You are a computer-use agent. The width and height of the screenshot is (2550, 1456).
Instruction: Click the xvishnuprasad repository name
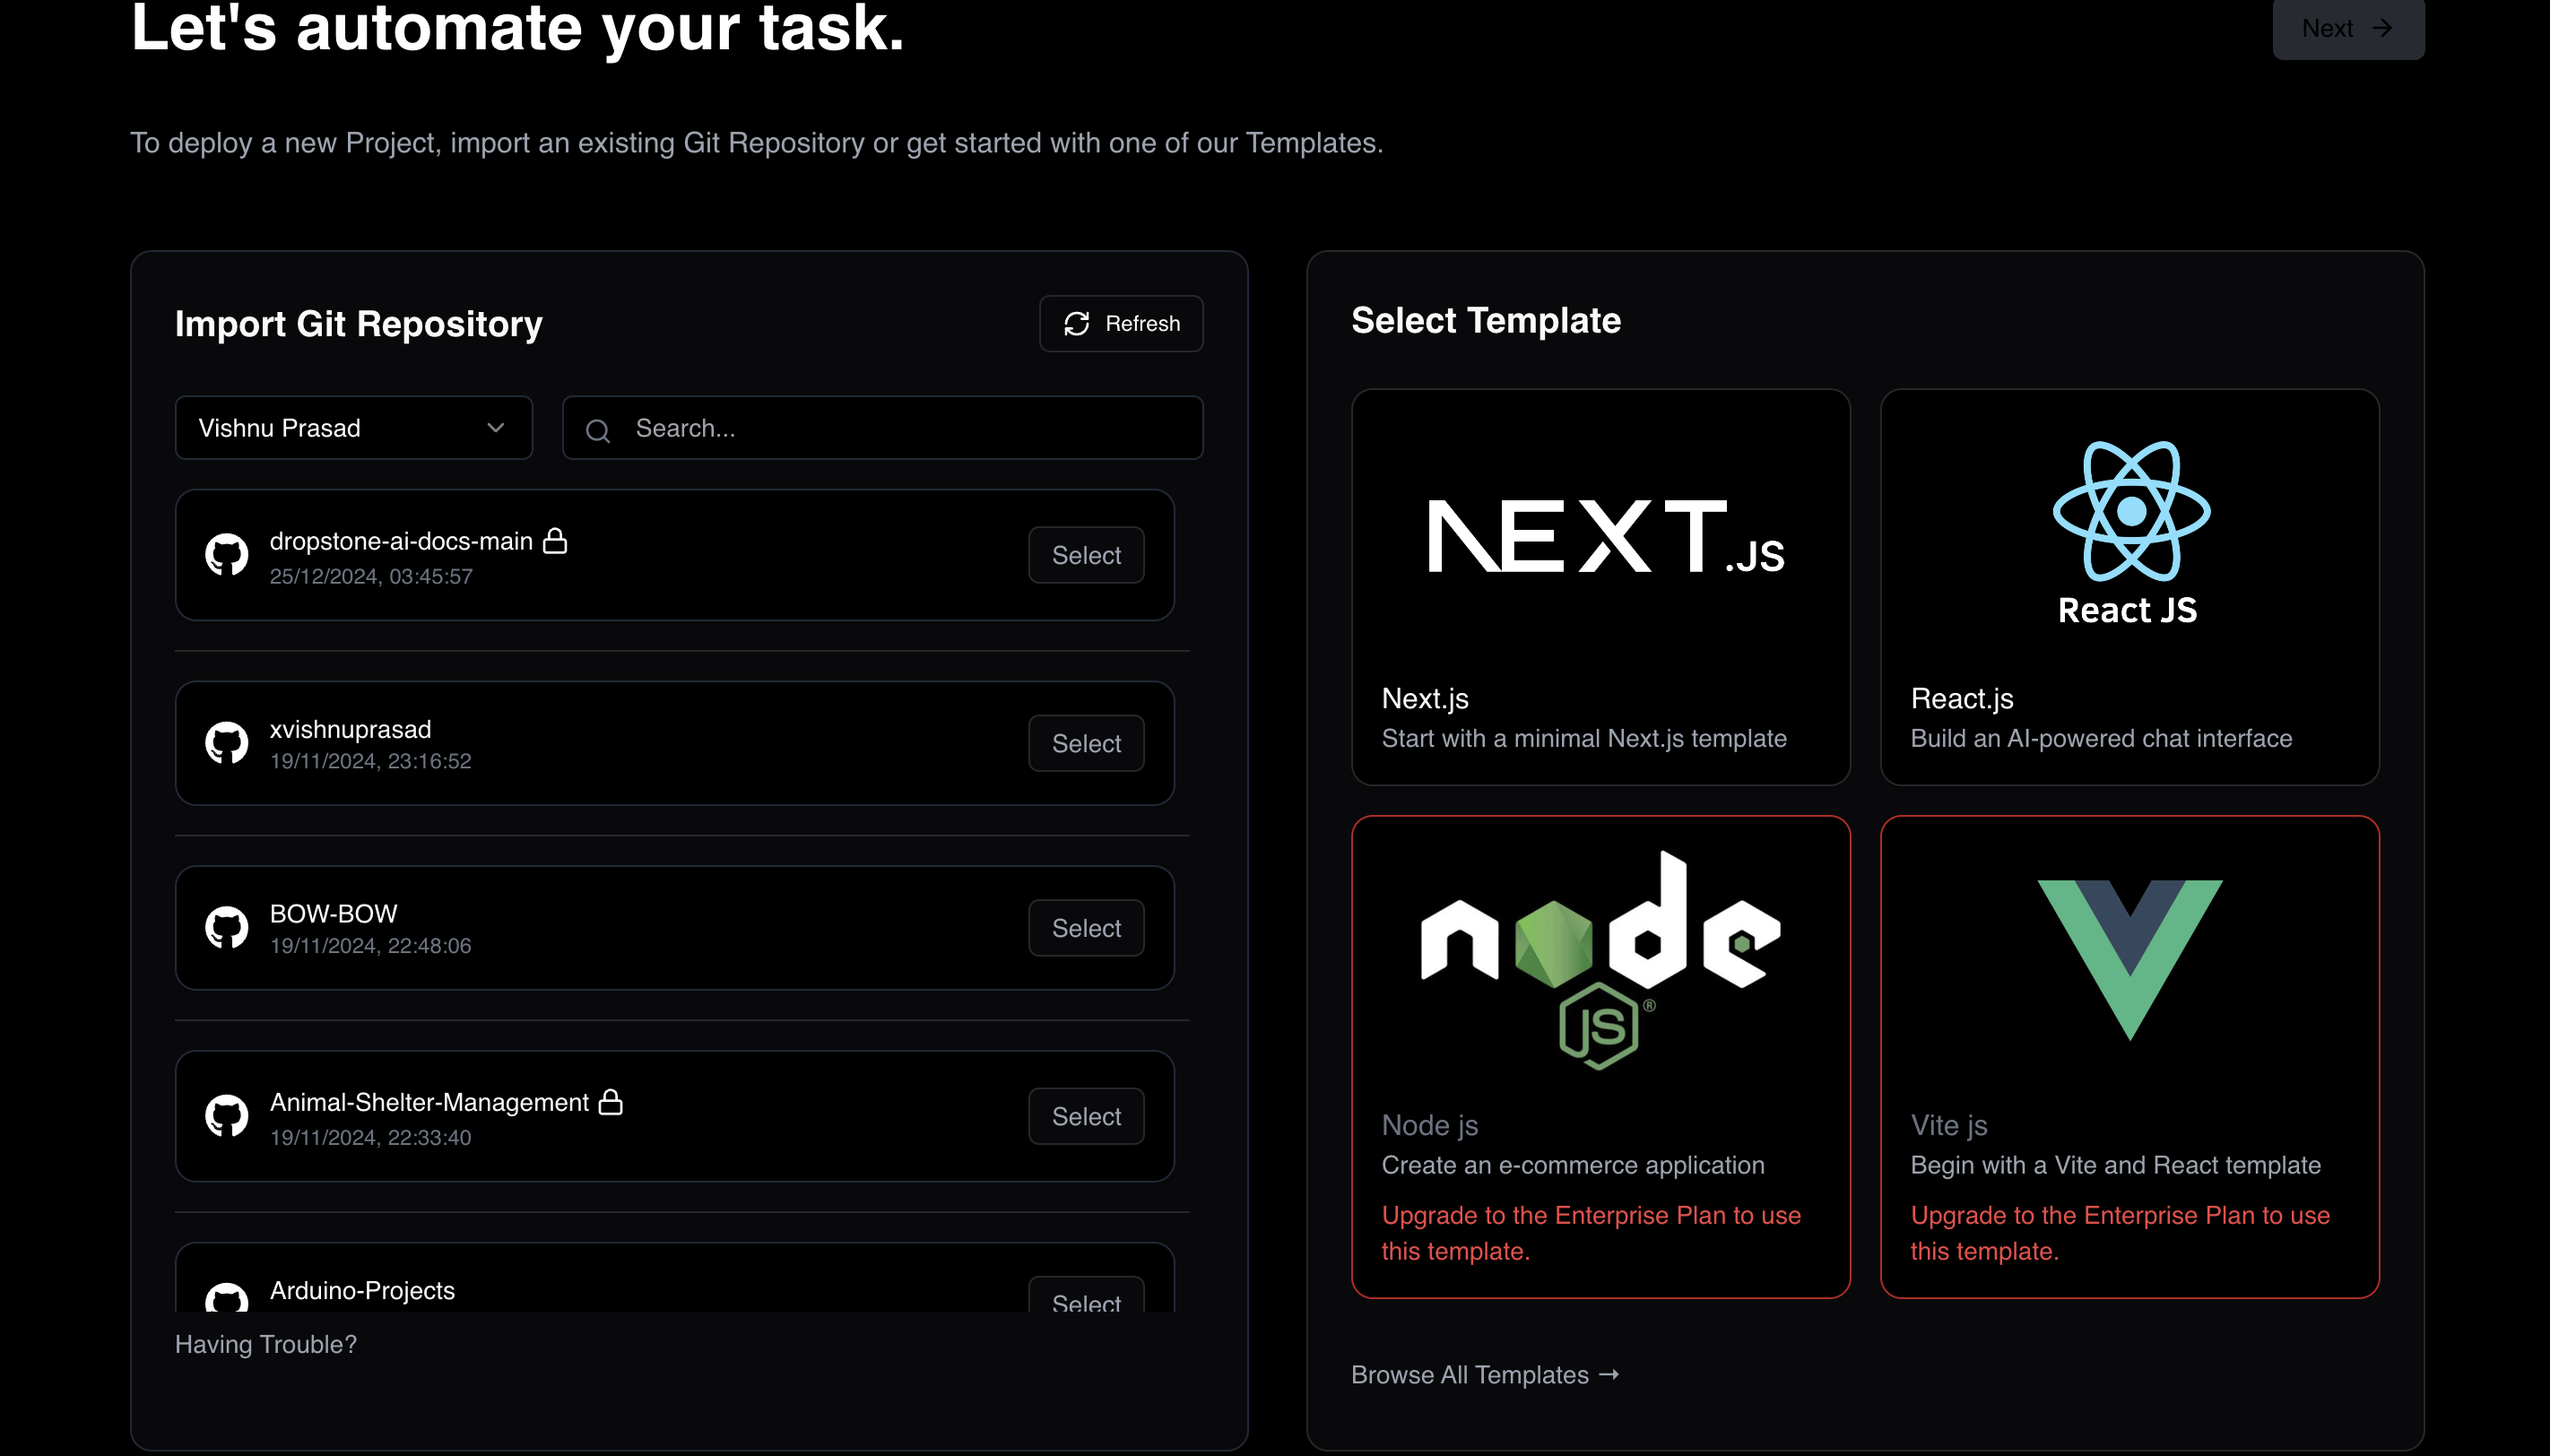[x=350, y=729]
